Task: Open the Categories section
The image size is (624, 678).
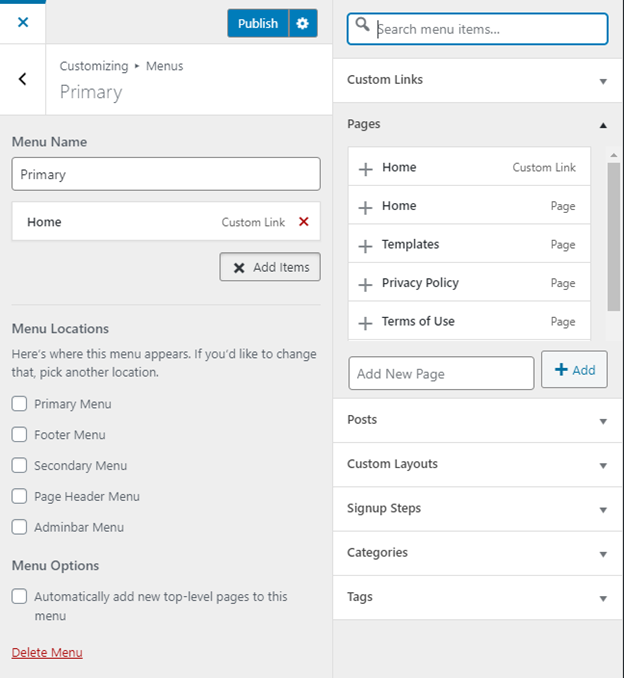Action: pyautogui.click(x=477, y=553)
